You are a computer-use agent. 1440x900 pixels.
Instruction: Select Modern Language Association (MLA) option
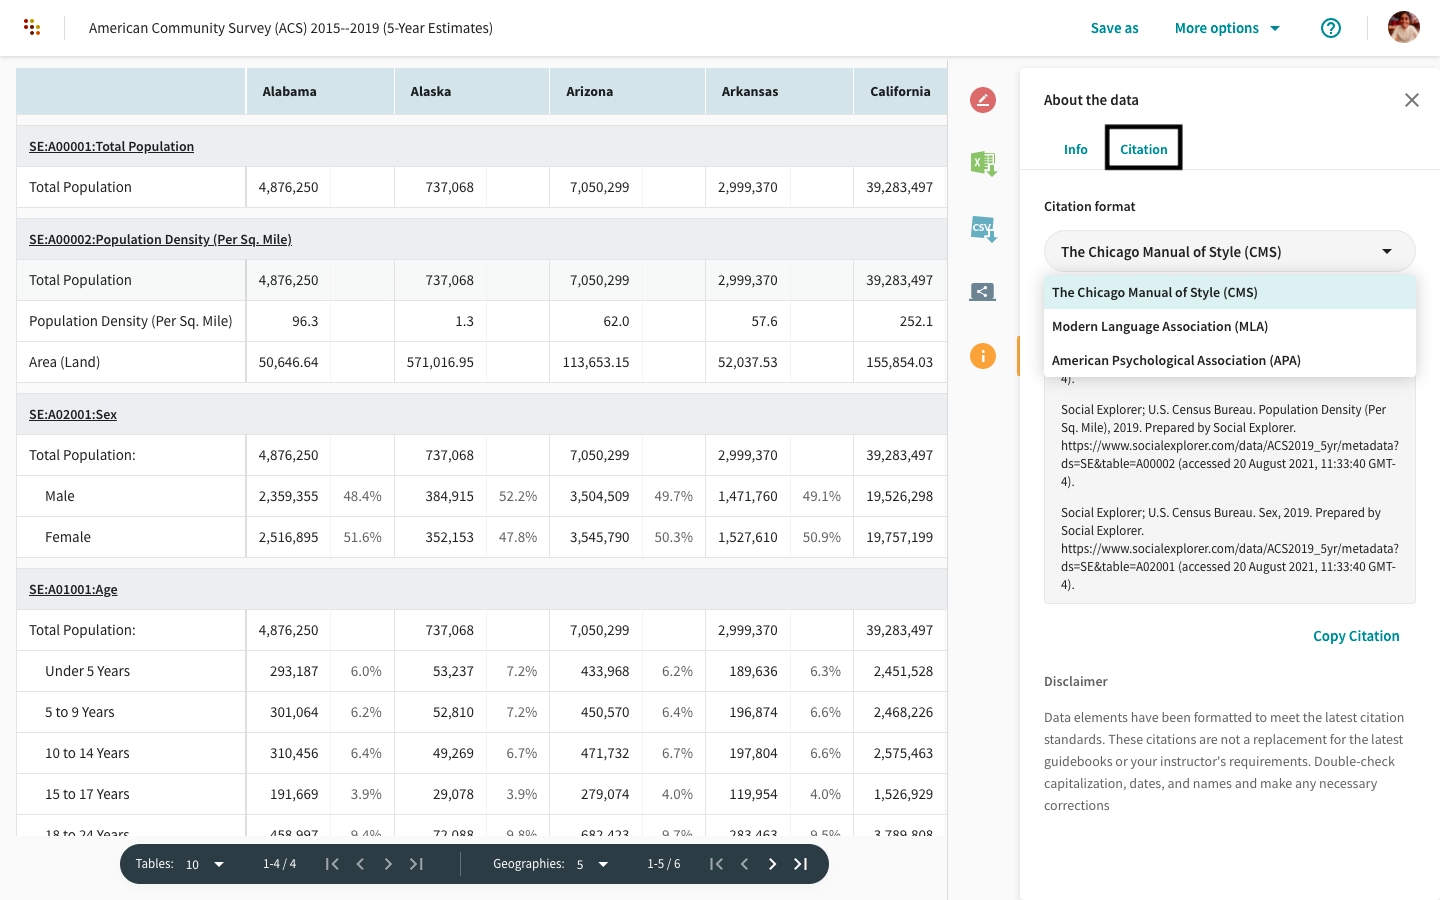coord(1160,327)
